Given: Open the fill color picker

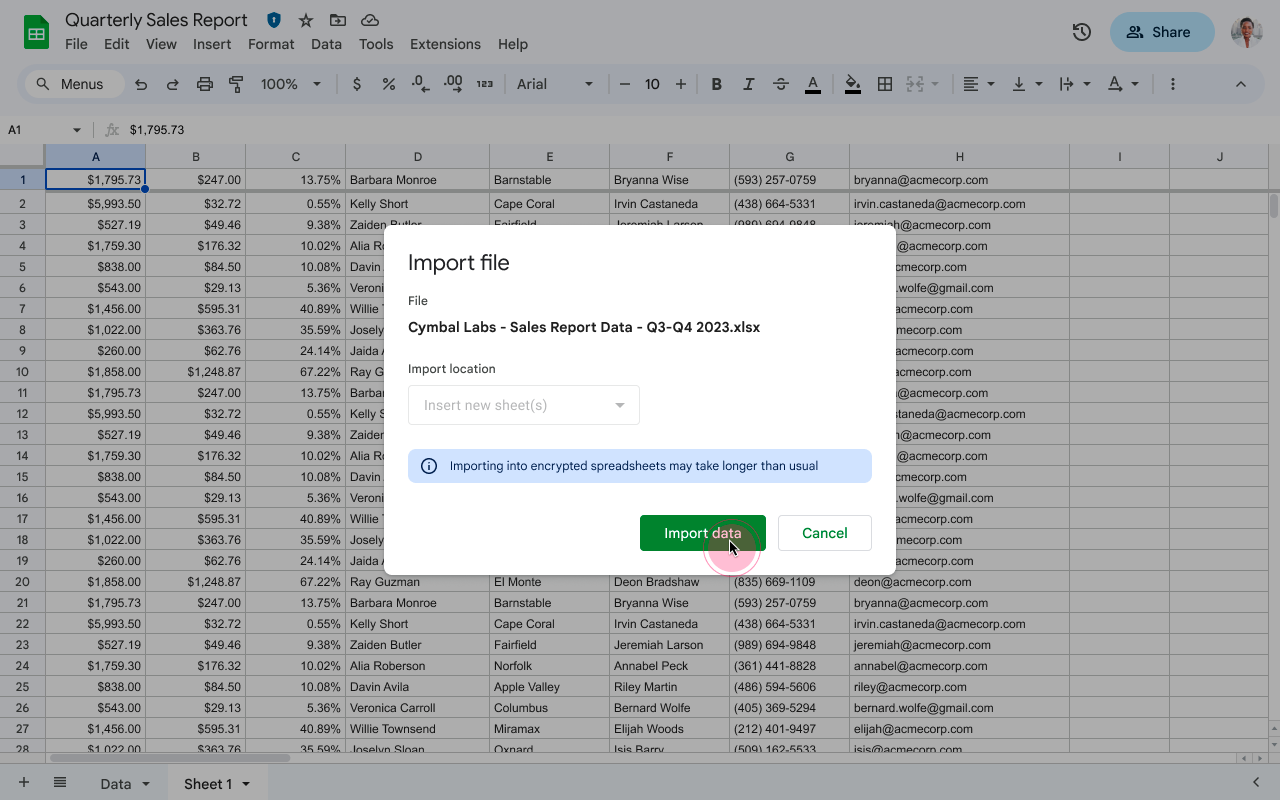Looking at the screenshot, I should 852,84.
